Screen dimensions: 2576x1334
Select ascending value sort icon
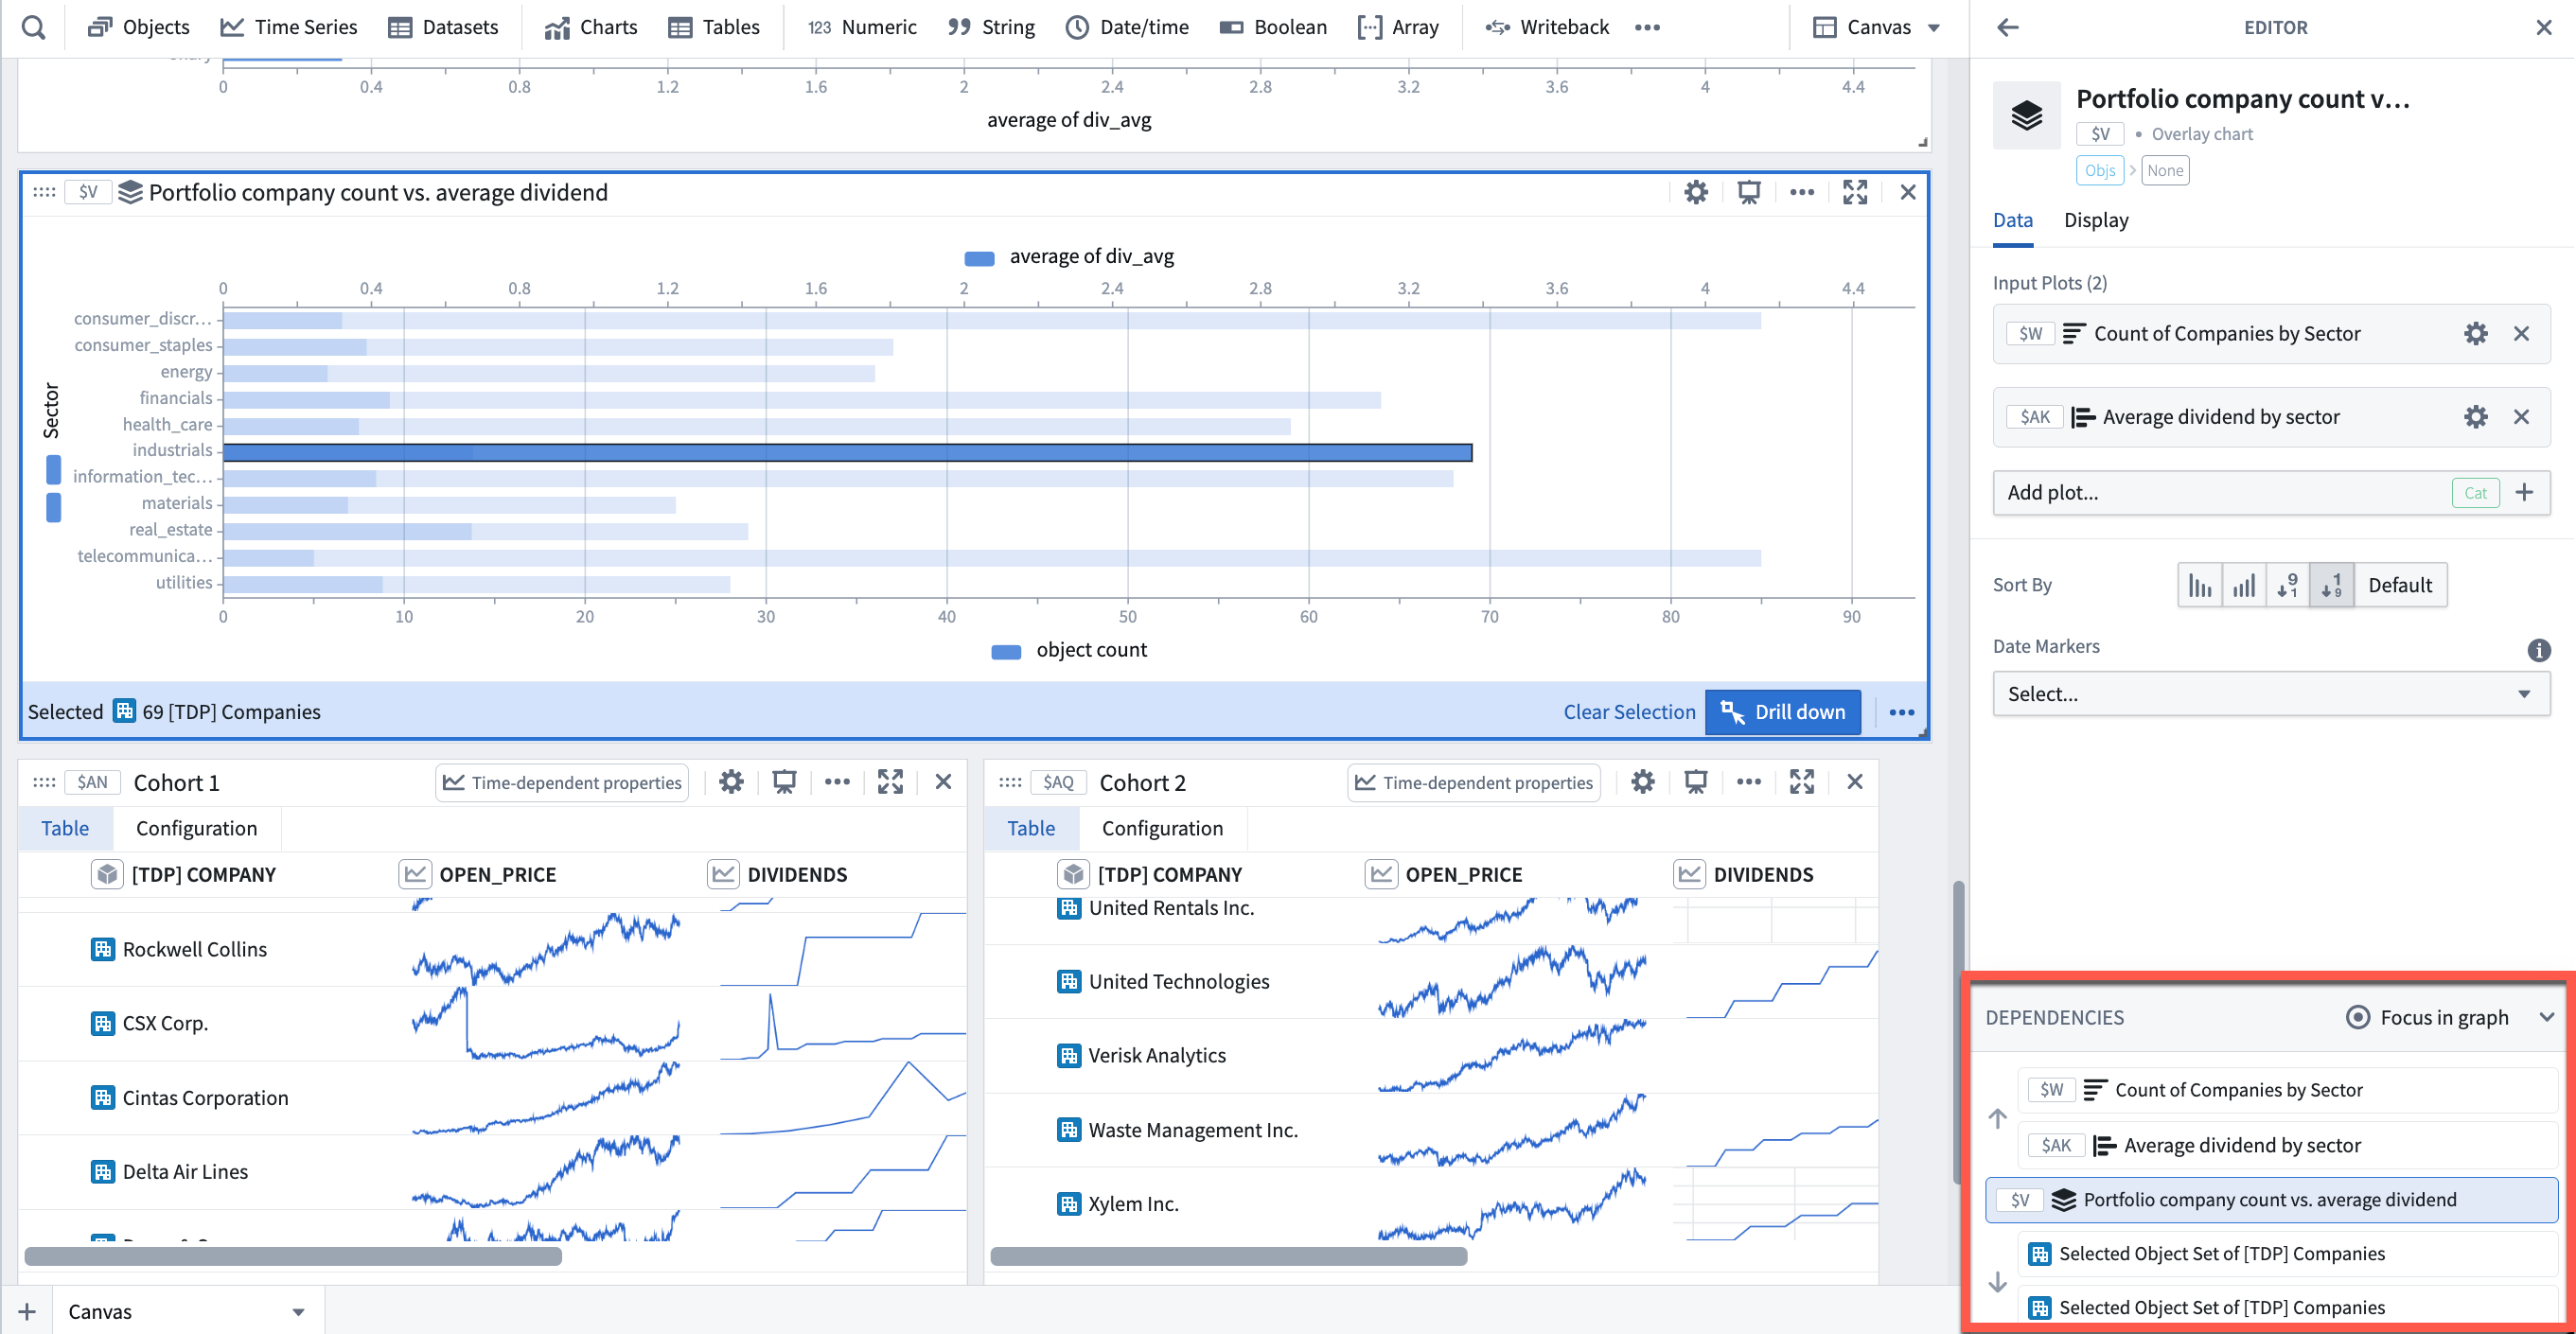(x=2244, y=585)
